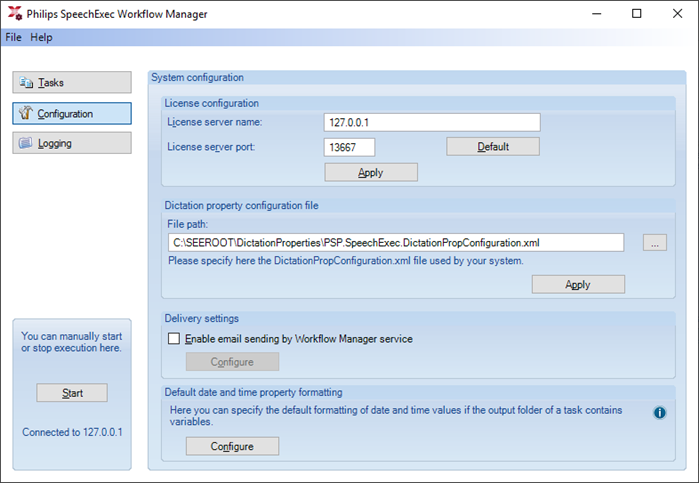Image resolution: width=699 pixels, height=483 pixels.
Task: Click the 'License configuration' group heading
Action: pos(212,103)
